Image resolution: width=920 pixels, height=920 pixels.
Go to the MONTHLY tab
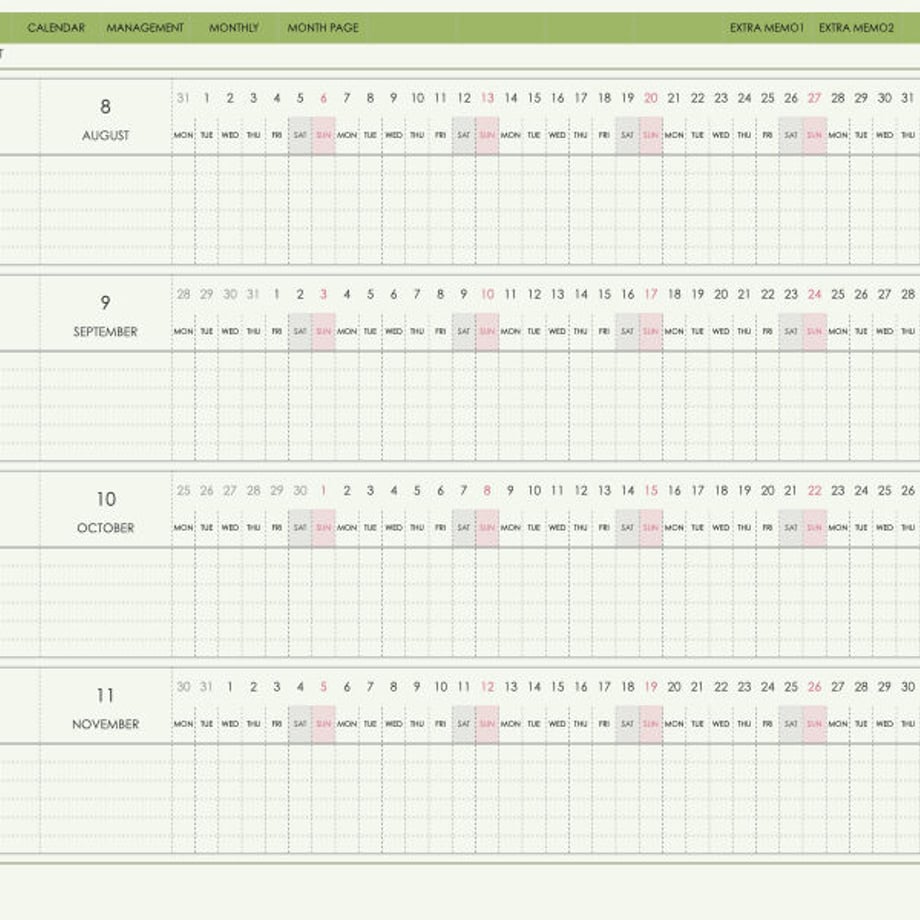234,28
